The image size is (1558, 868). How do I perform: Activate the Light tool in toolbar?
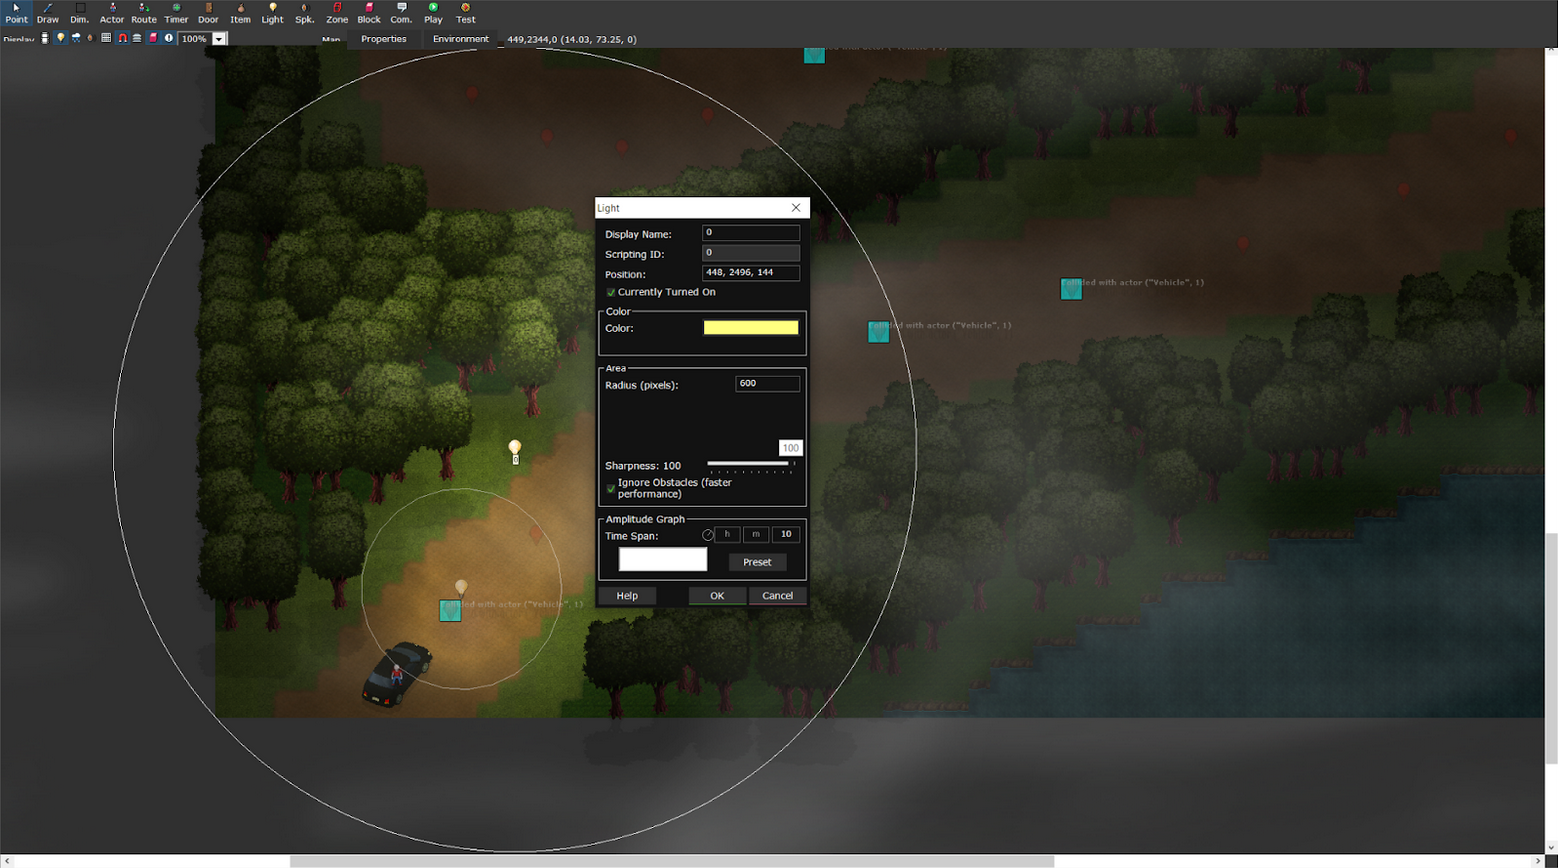(272, 13)
